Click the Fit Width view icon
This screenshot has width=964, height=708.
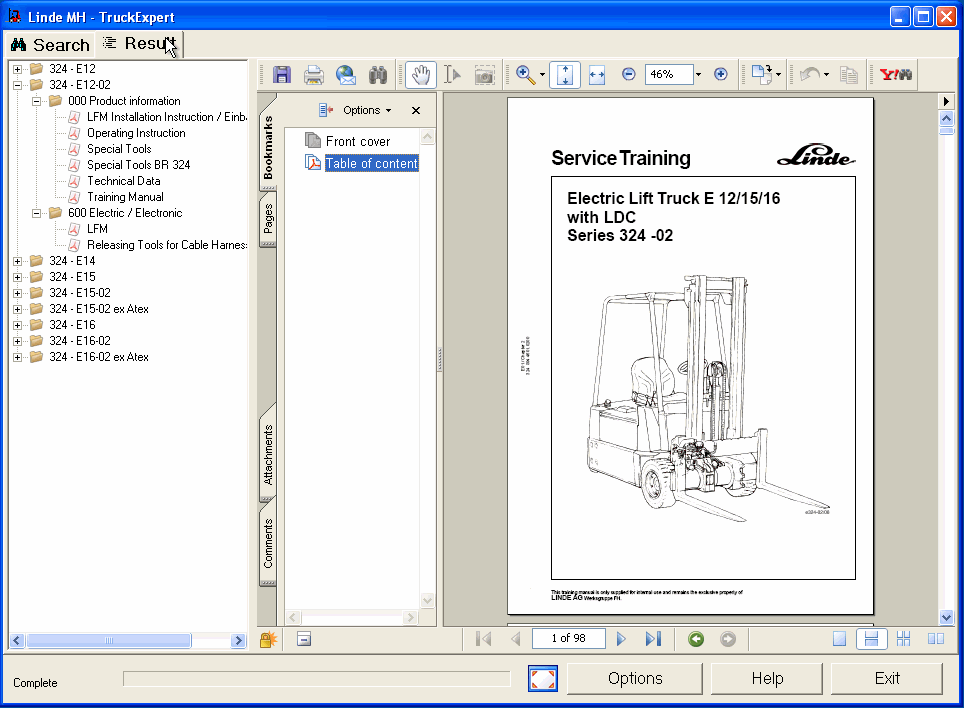597,75
